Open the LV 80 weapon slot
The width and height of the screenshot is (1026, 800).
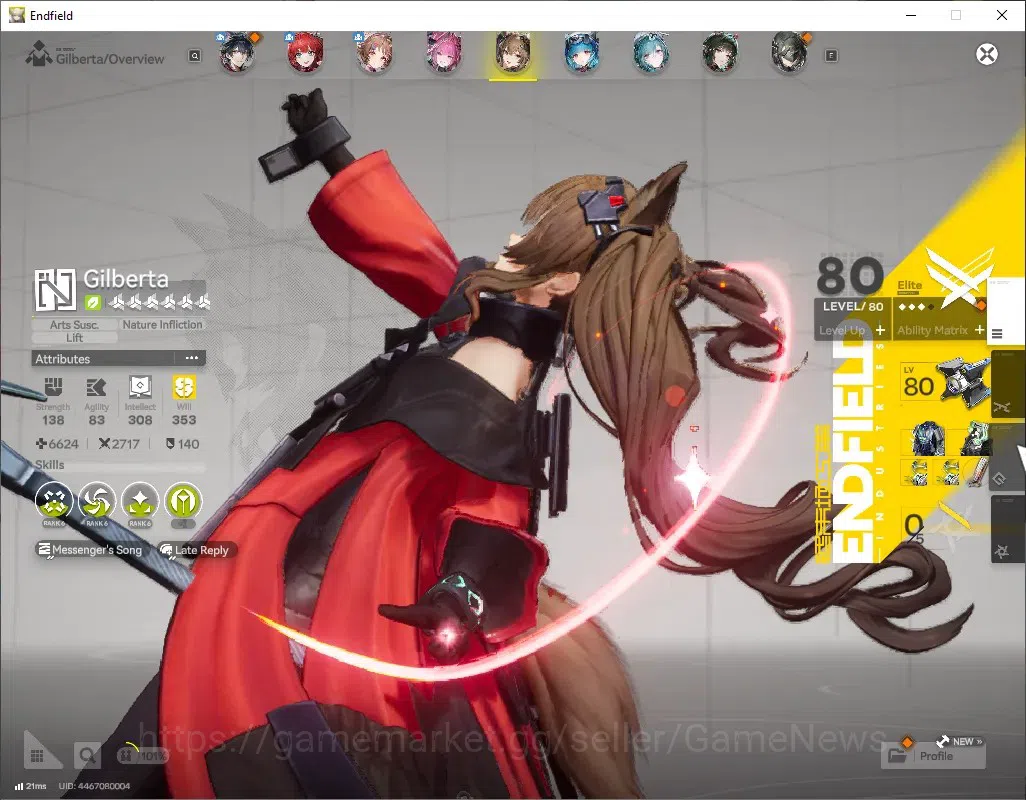coord(944,384)
